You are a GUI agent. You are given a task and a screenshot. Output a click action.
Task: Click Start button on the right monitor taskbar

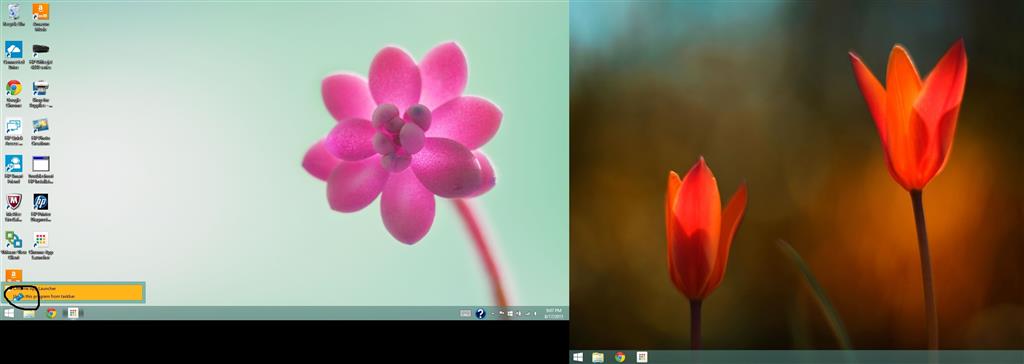[578, 357]
